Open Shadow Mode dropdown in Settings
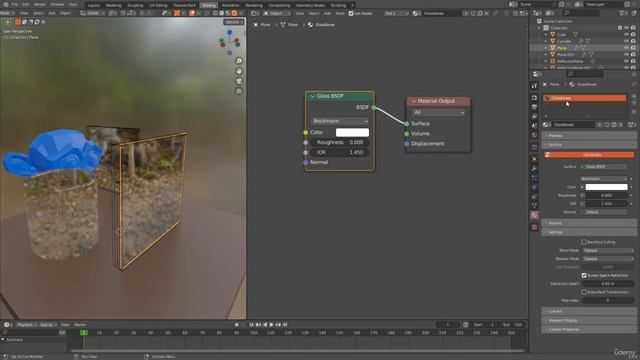This screenshot has width=640, height=360. coord(608,259)
